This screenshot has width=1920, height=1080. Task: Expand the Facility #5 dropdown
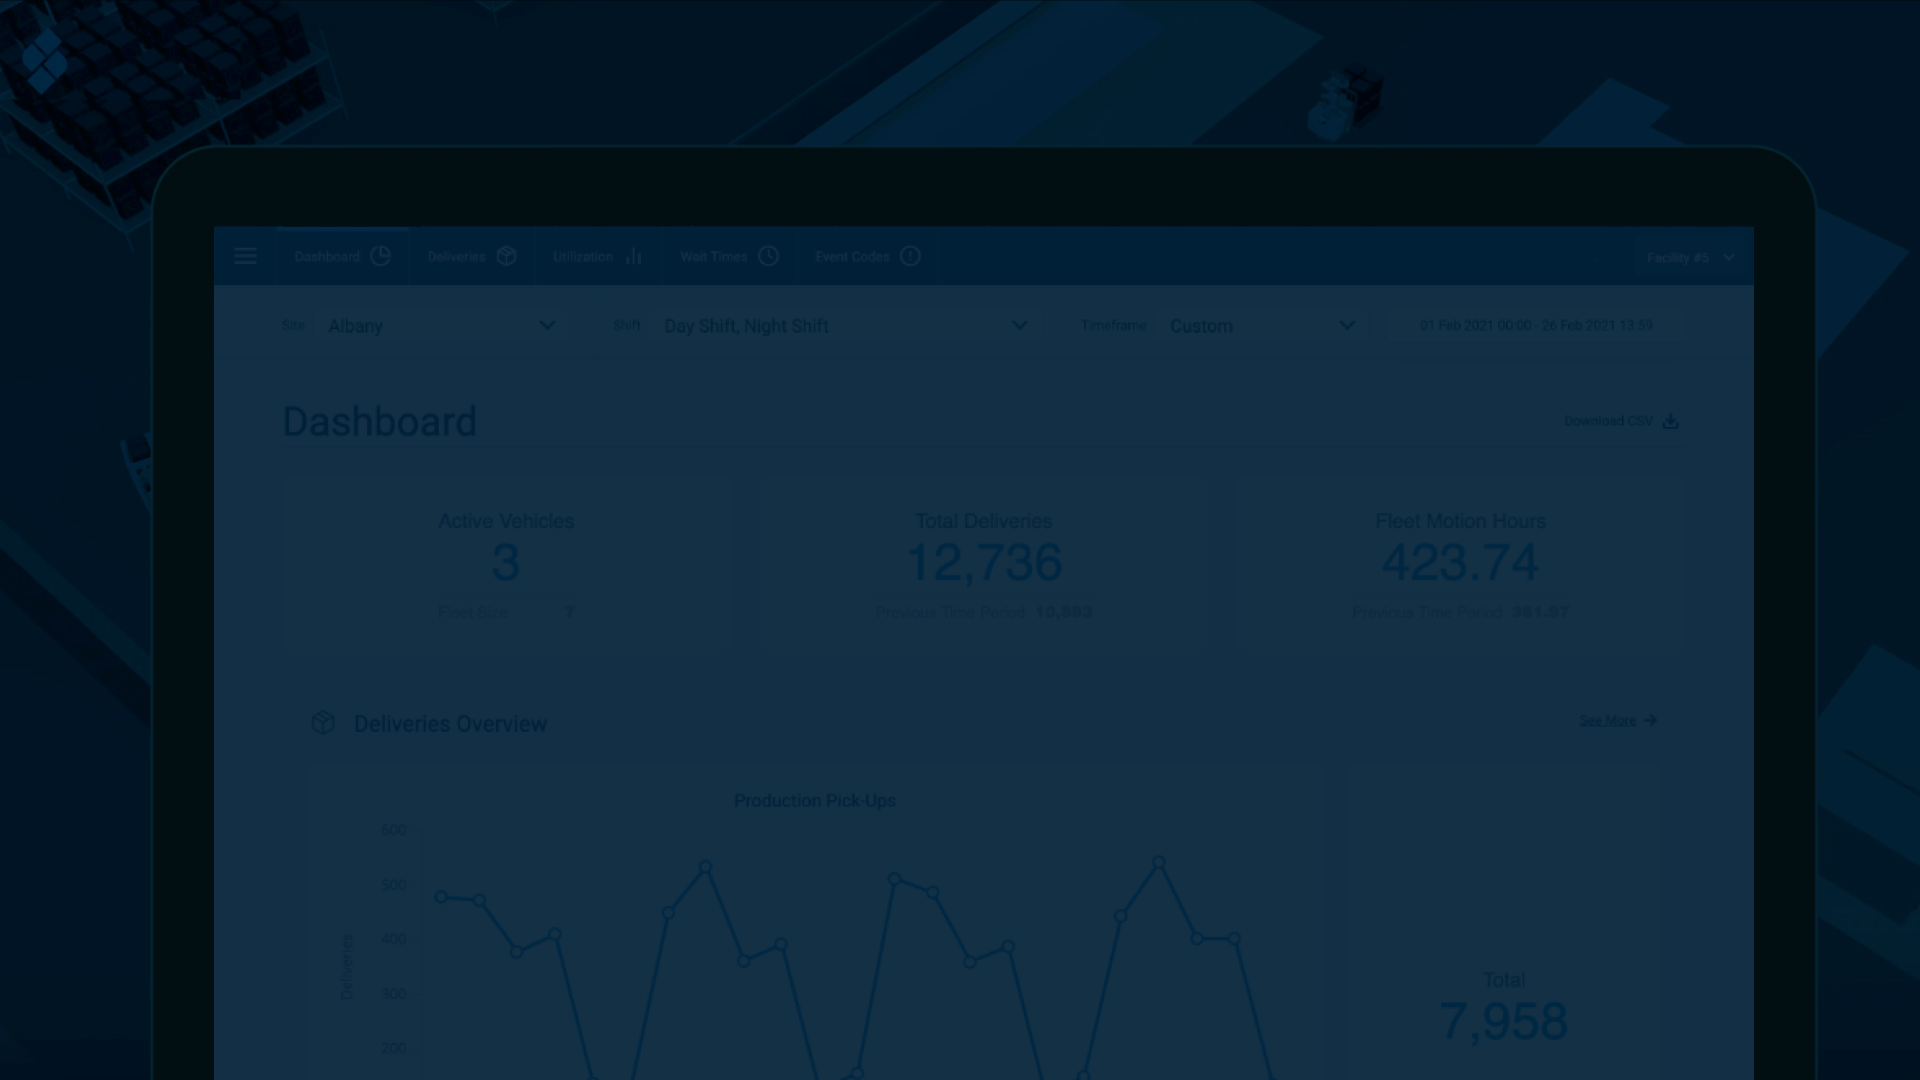point(1691,257)
